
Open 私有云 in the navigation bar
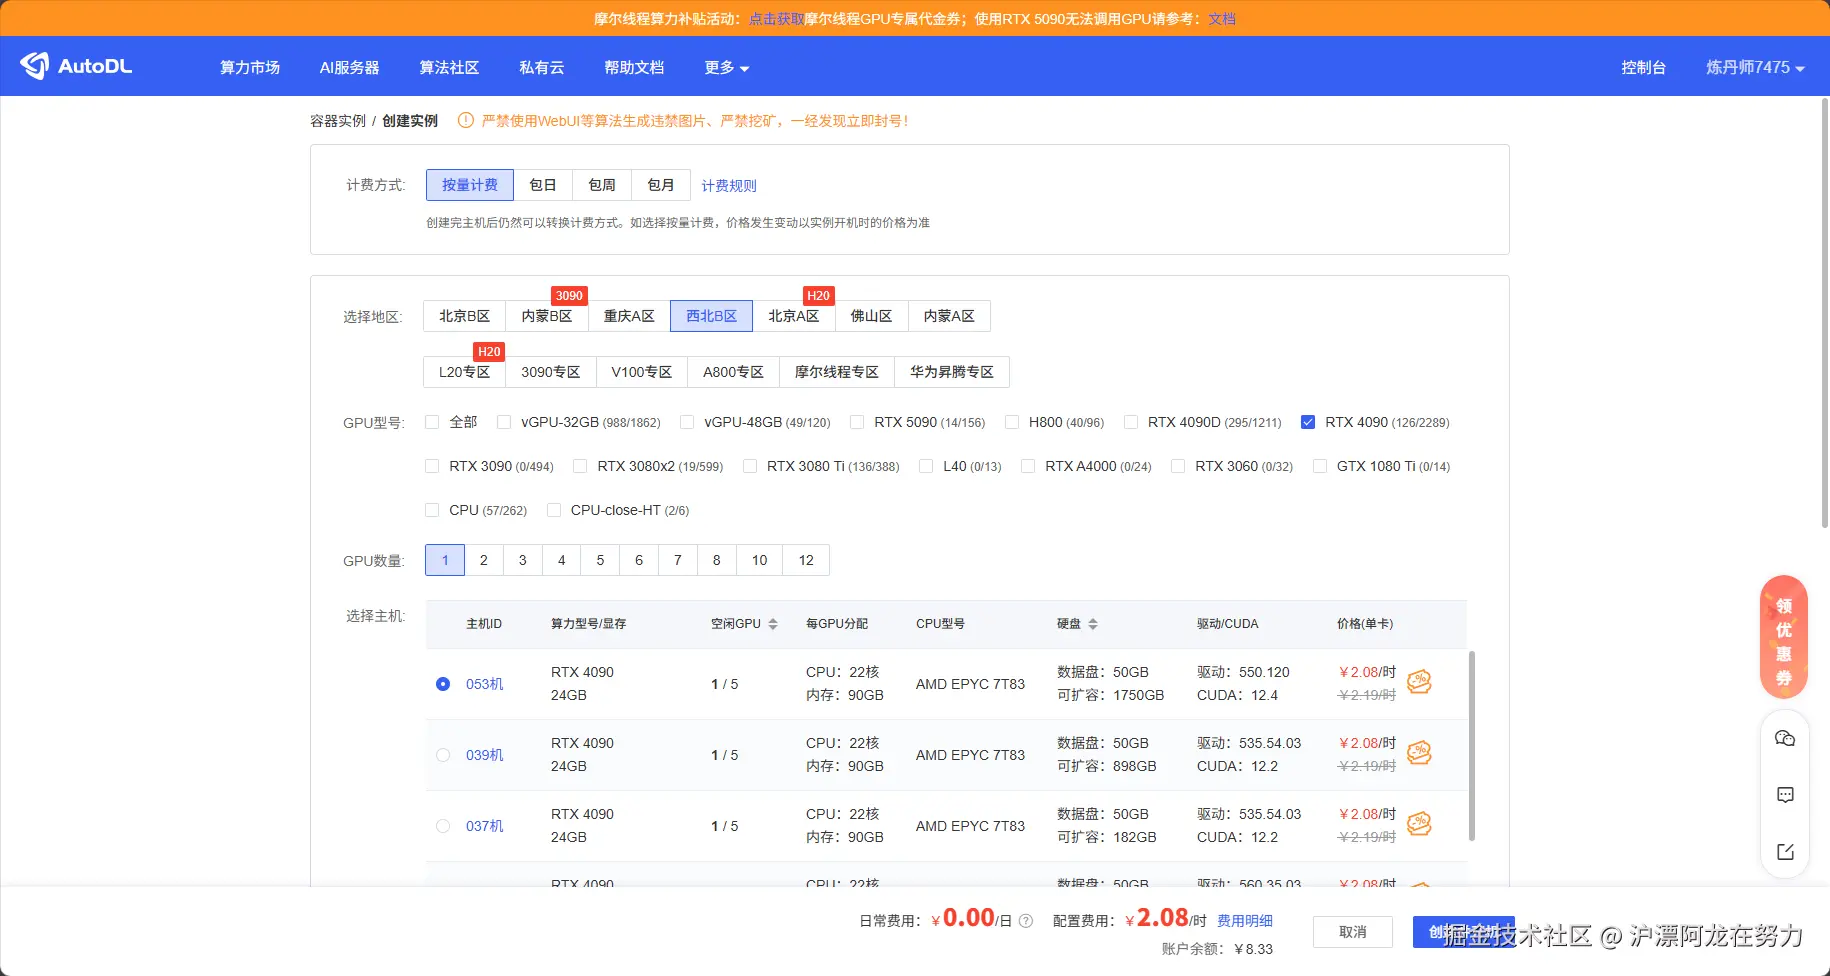[x=542, y=67]
